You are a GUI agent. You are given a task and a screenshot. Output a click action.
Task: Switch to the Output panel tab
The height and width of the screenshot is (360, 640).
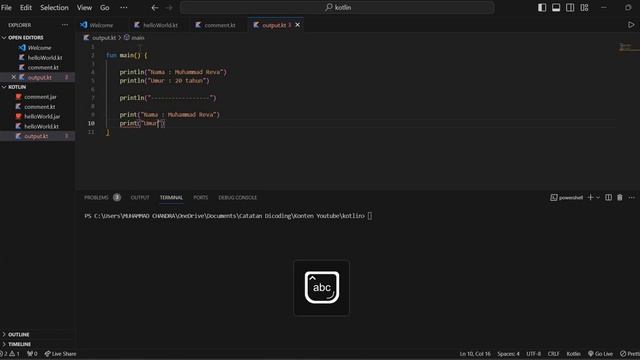pyautogui.click(x=140, y=198)
